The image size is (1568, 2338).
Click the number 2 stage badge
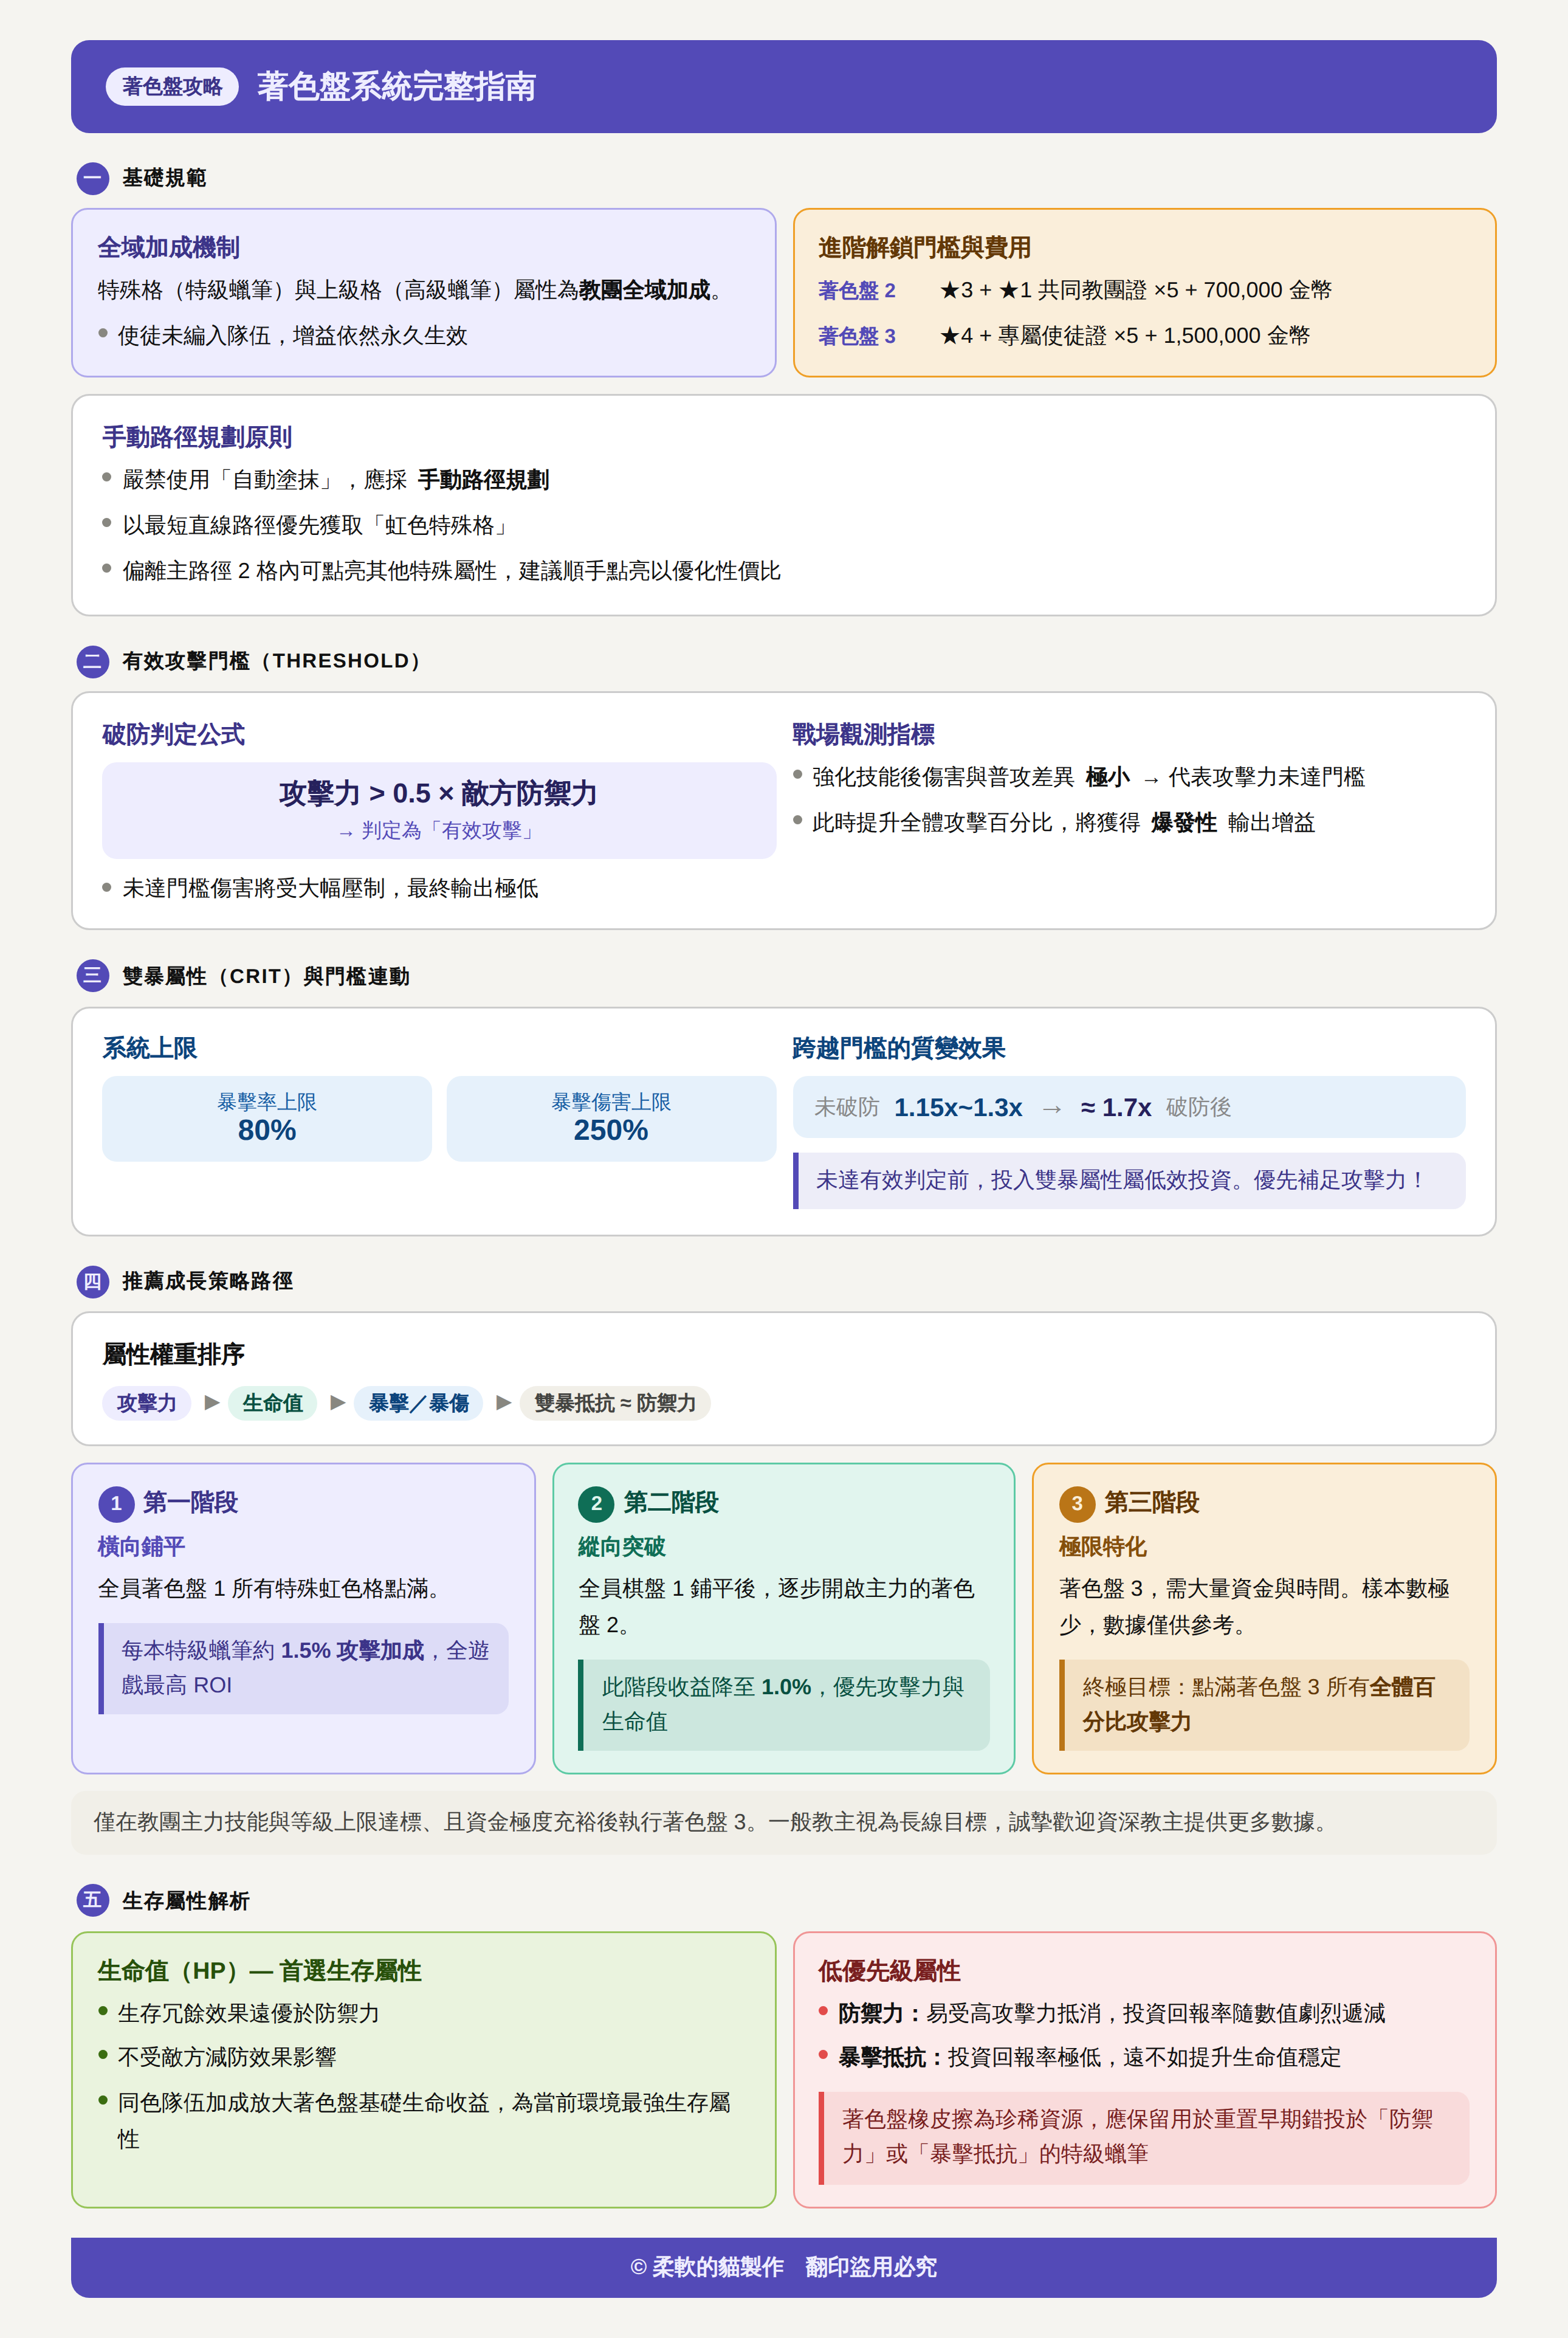click(596, 1503)
